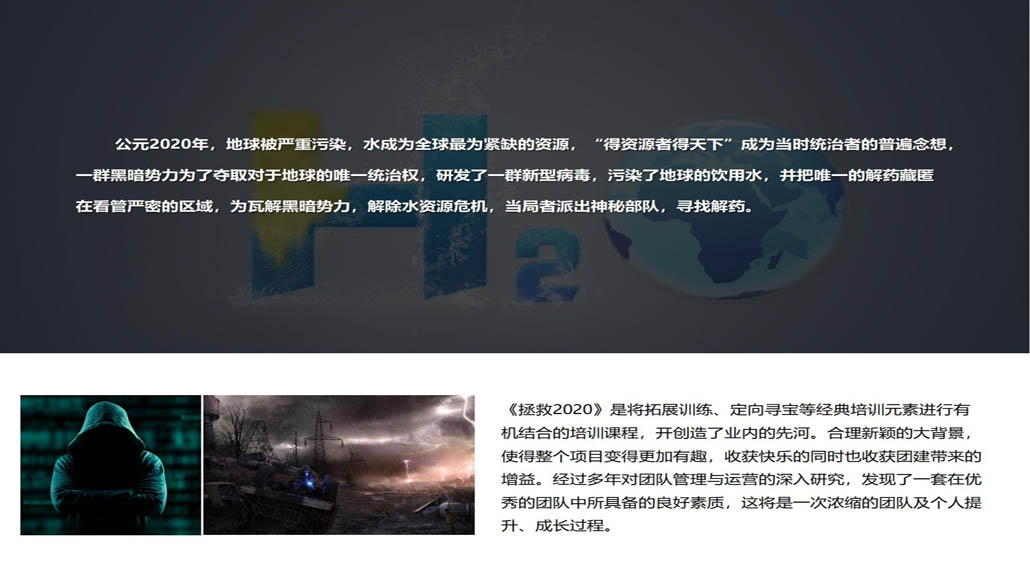Click the line "机结合的培训课程"
The width and height of the screenshot is (1030, 580).
(736, 433)
